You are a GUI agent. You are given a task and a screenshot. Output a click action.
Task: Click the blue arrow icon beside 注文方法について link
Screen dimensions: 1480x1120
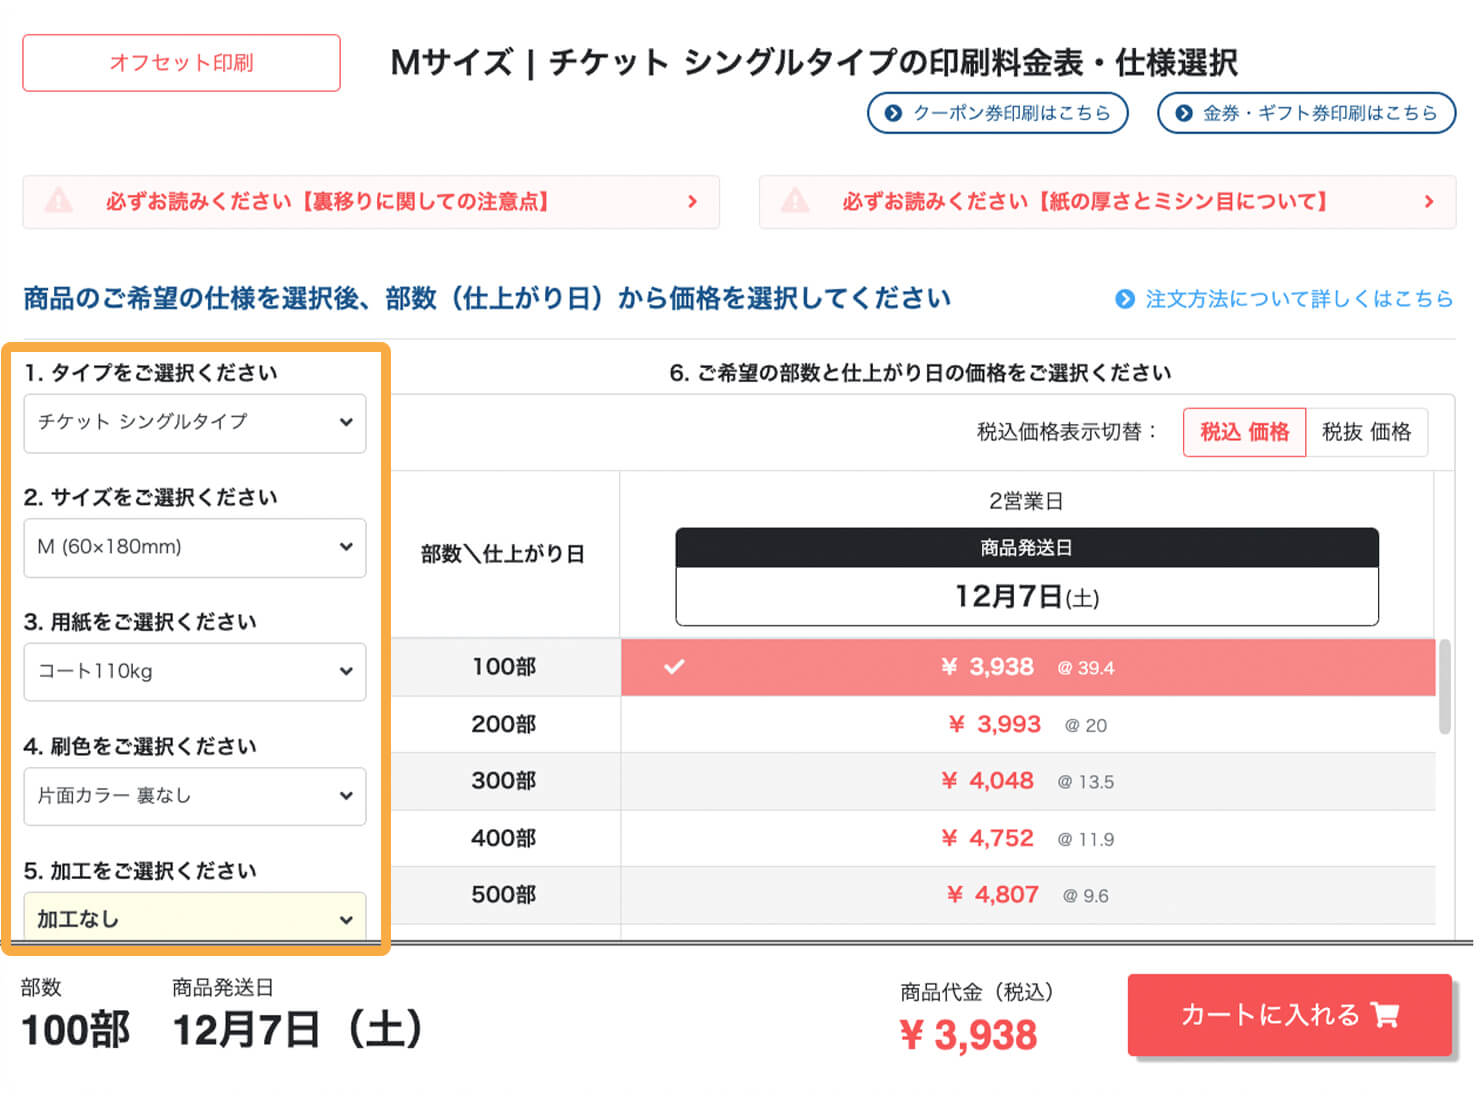(1125, 298)
